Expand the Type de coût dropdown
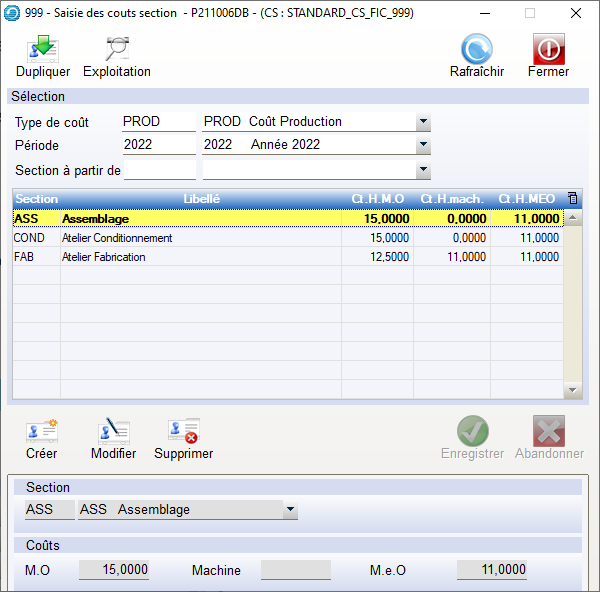 click(x=423, y=122)
